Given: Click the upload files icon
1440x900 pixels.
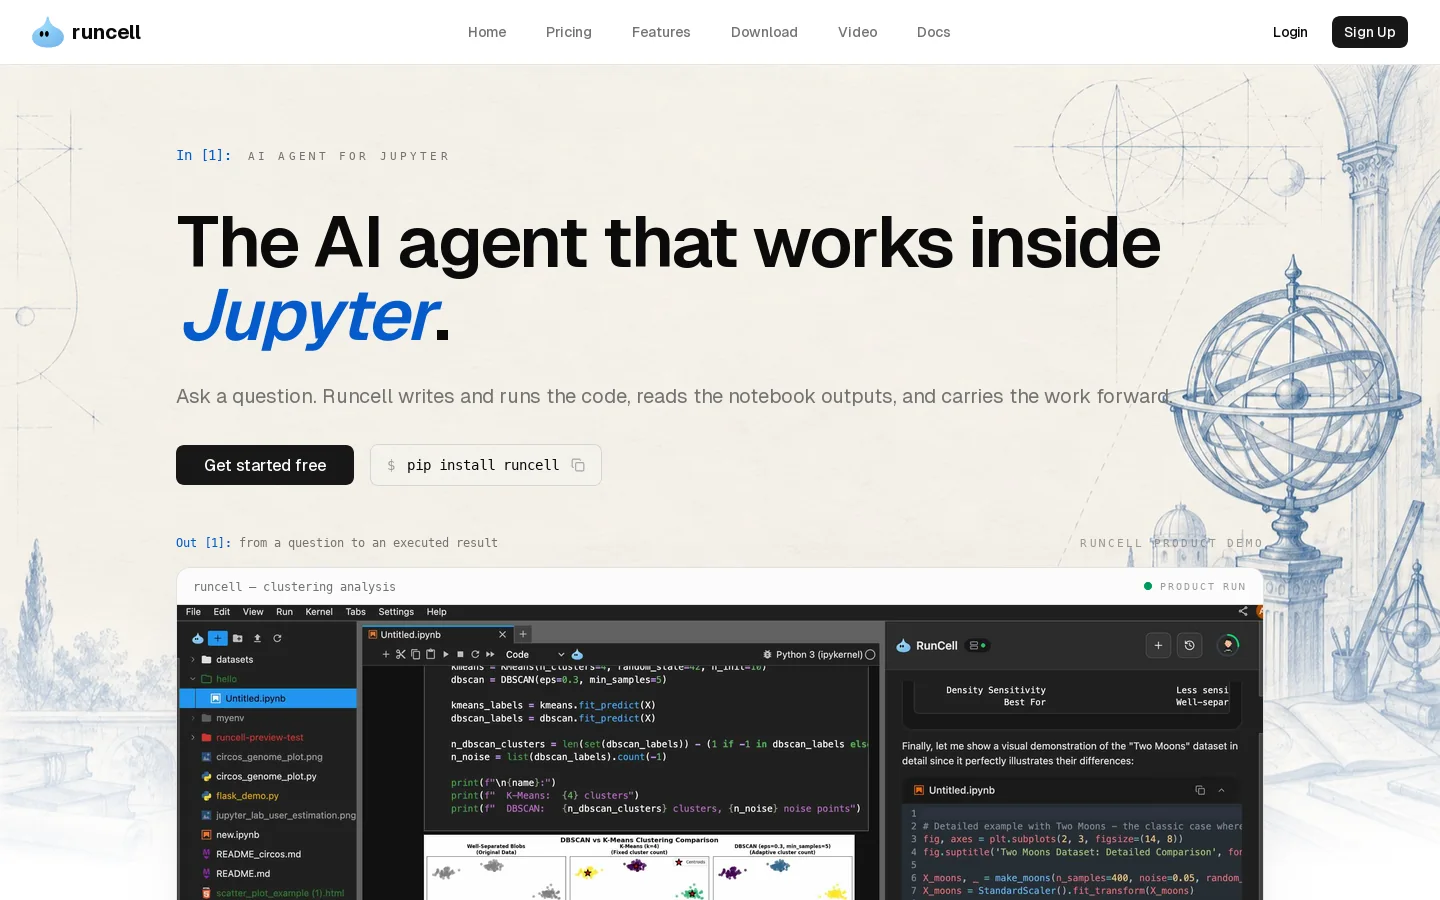Looking at the screenshot, I should [257, 638].
